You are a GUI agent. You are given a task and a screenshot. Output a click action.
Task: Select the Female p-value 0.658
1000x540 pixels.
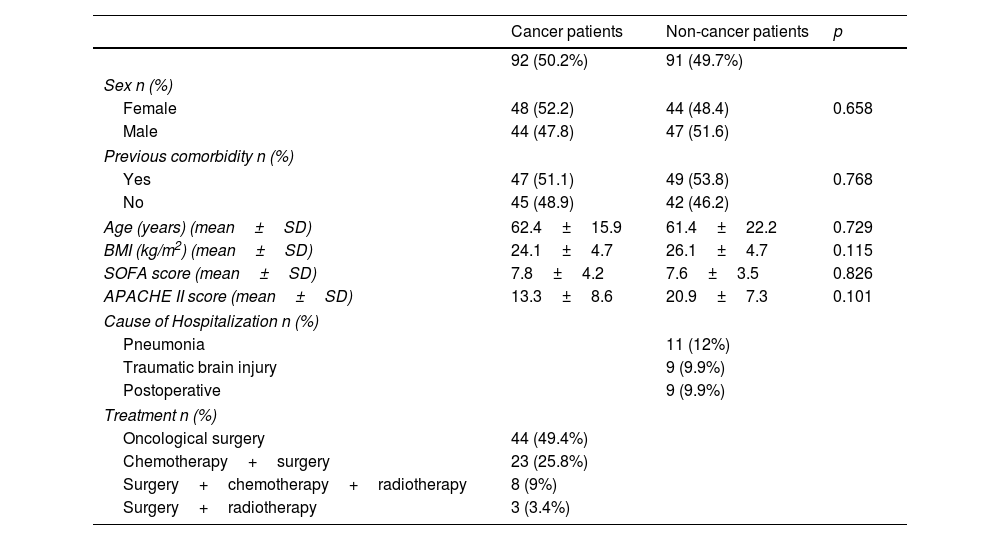pyautogui.click(x=852, y=108)
